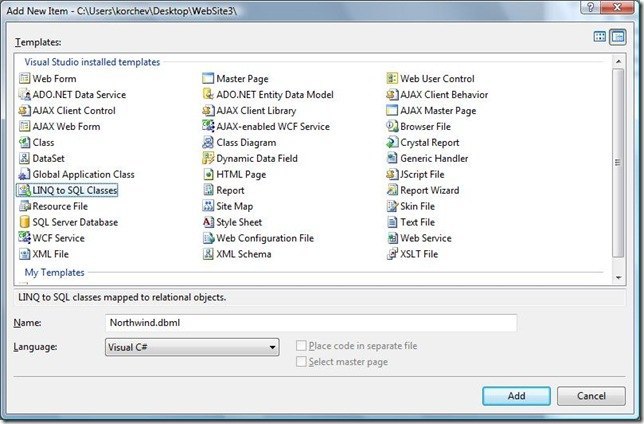Click the Class template icon
The height and width of the screenshot is (424, 644).
coord(25,142)
